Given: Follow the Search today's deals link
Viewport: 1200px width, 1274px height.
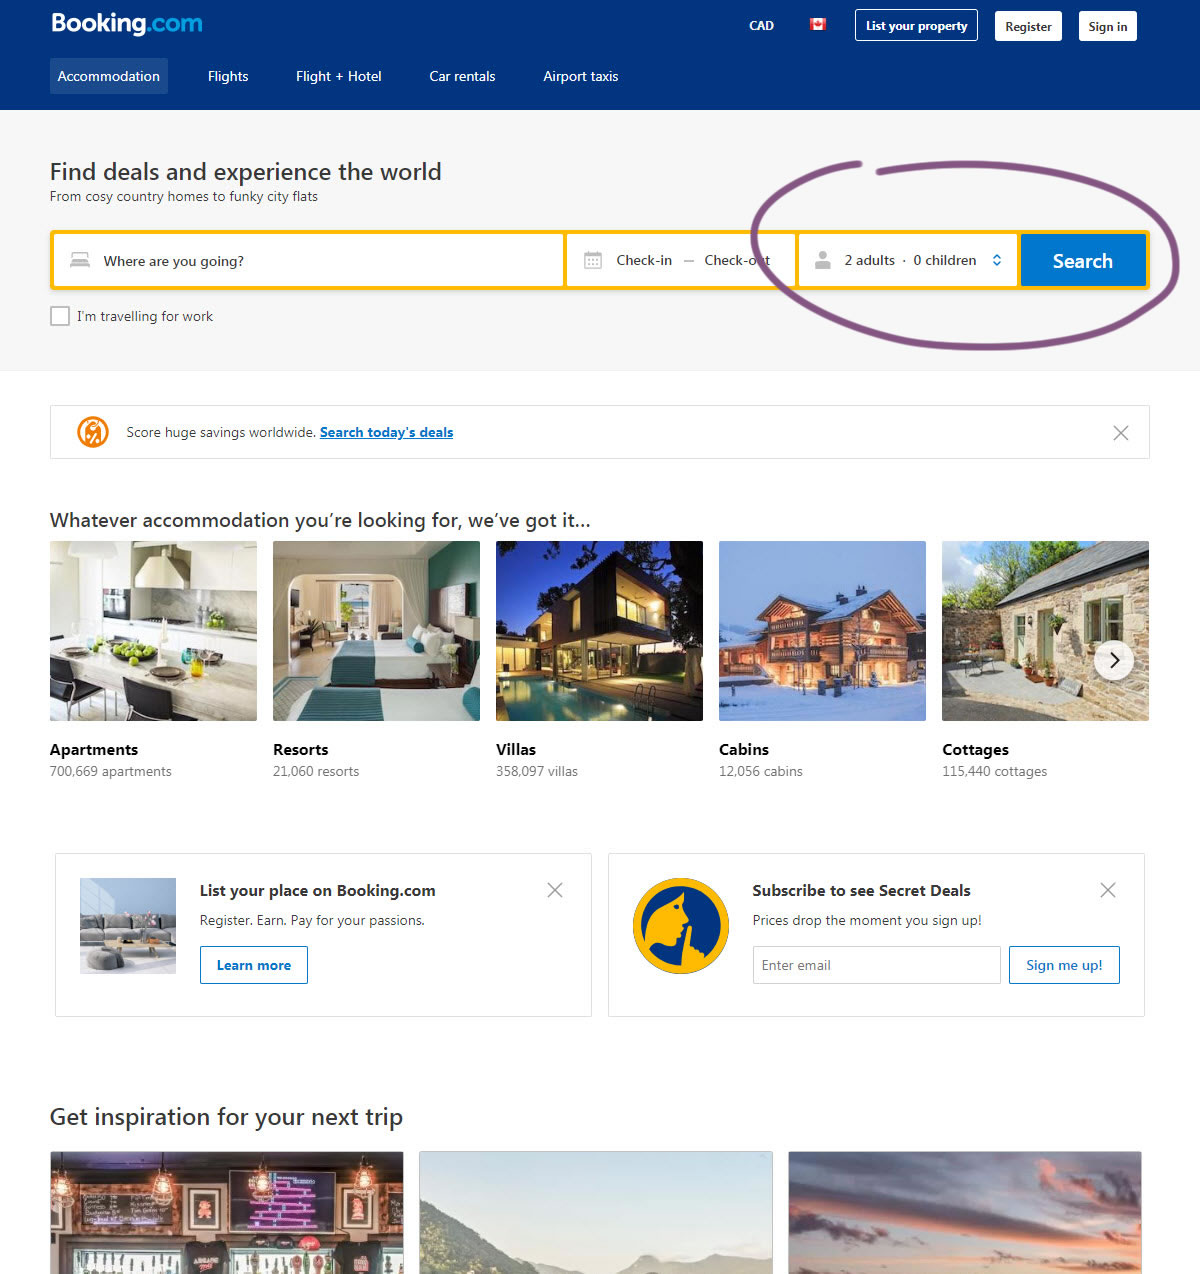Looking at the screenshot, I should [x=386, y=432].
